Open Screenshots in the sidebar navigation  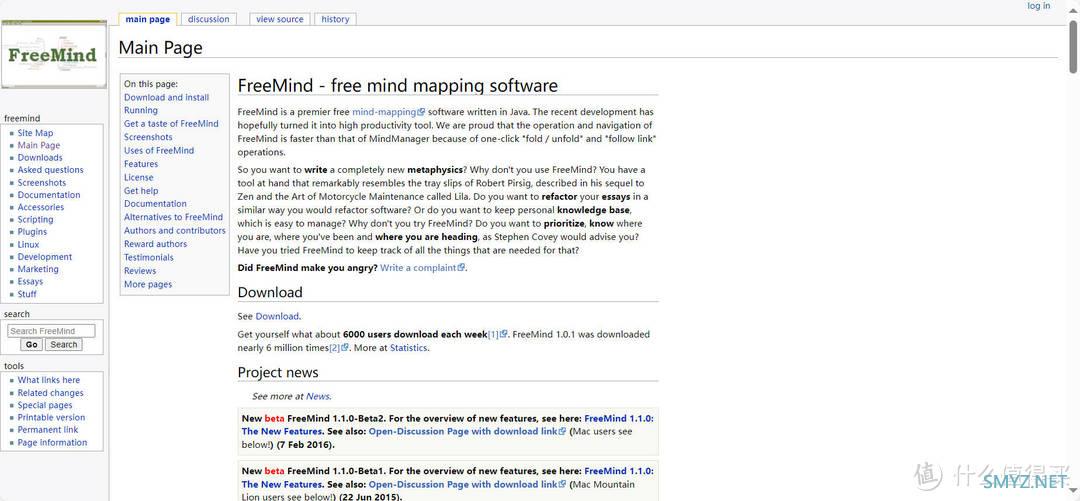coord(42,183)
